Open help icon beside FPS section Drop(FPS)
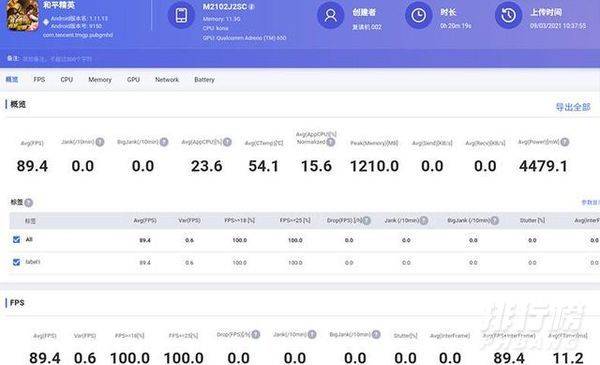This screenshot has width=600, height=365. (256, 334)
